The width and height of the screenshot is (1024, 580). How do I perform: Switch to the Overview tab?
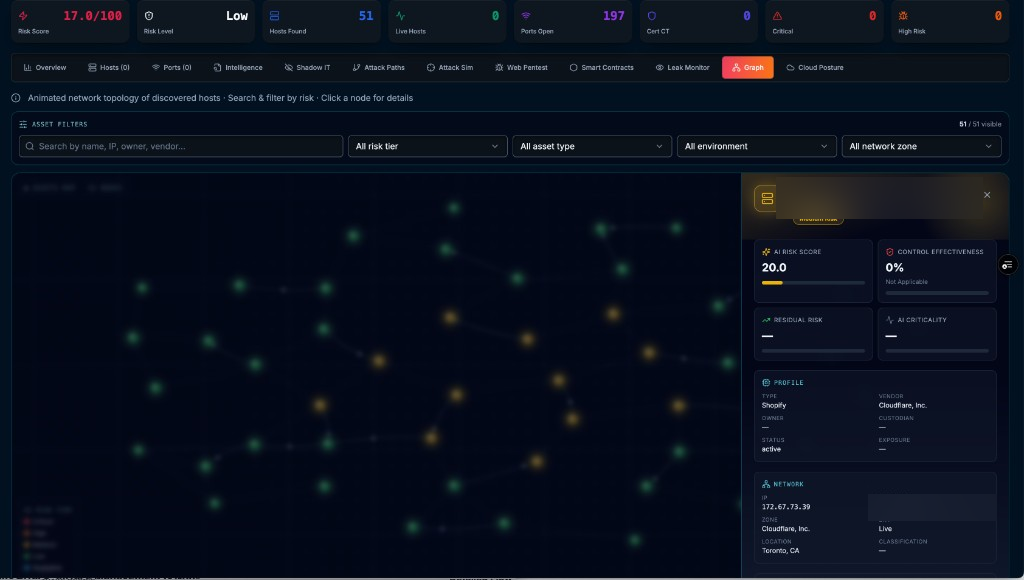[45, 67]
